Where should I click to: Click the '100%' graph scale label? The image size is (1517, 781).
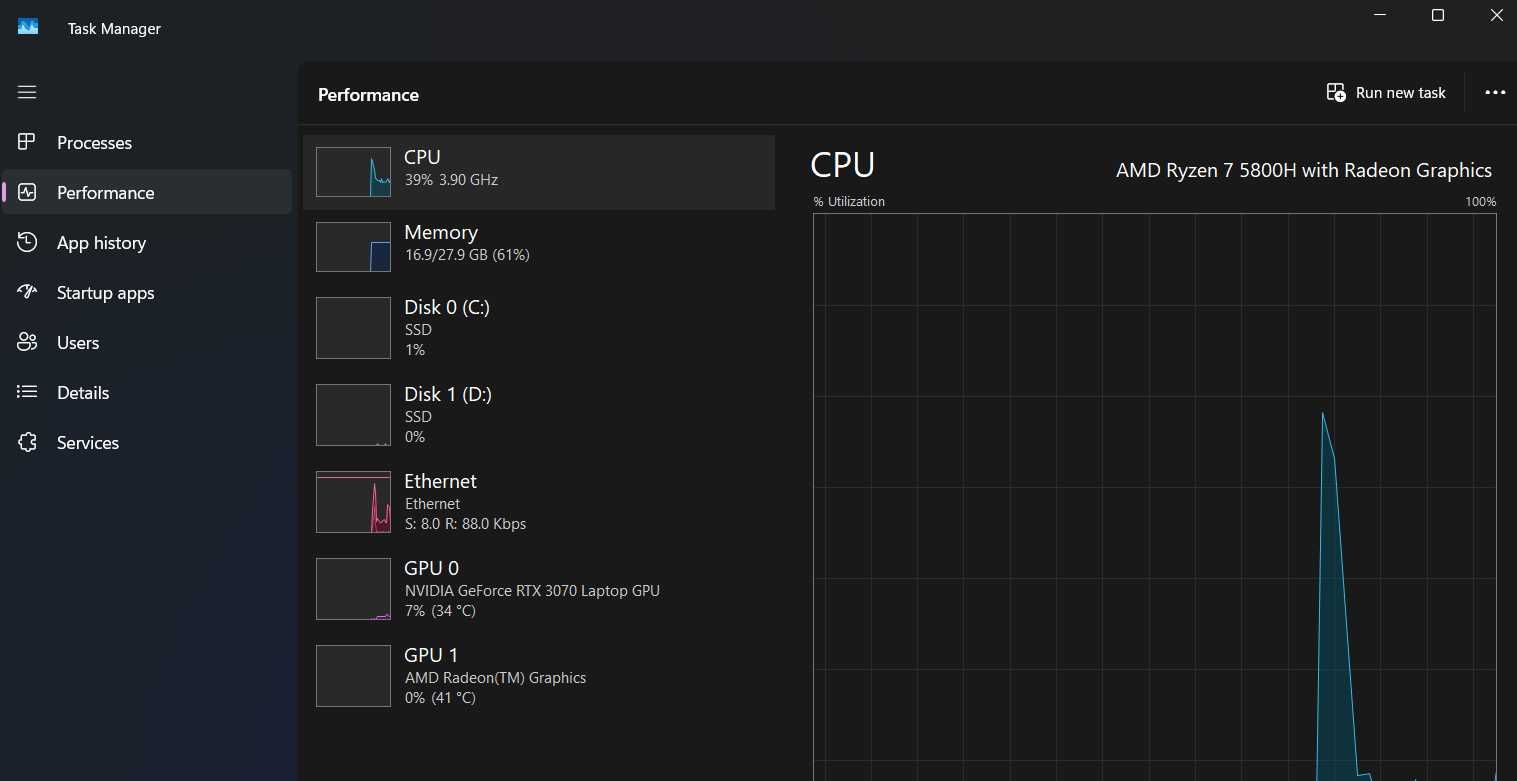click(x=1481, y=202)
